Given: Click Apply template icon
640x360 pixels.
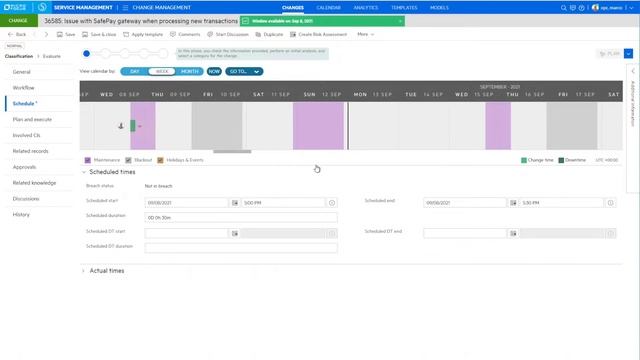Looking at the screenshot, I should (x=126, y=35).
